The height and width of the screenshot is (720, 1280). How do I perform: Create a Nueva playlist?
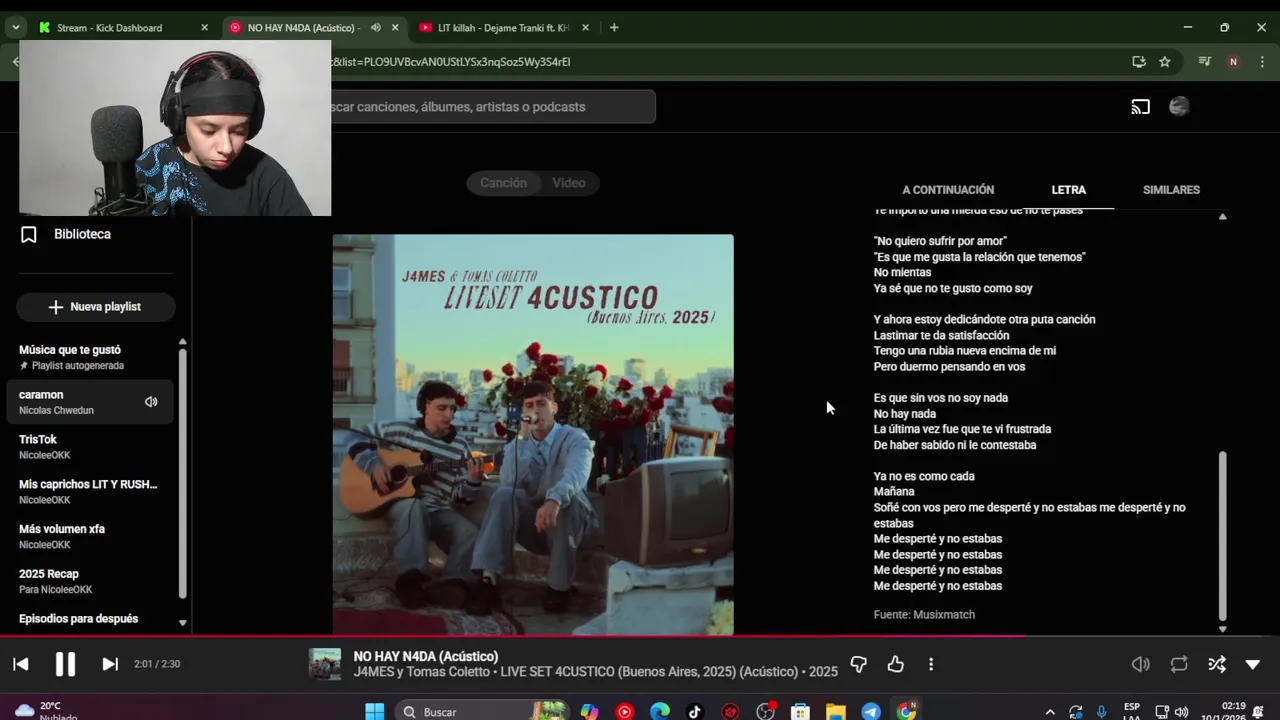point(95,307)
